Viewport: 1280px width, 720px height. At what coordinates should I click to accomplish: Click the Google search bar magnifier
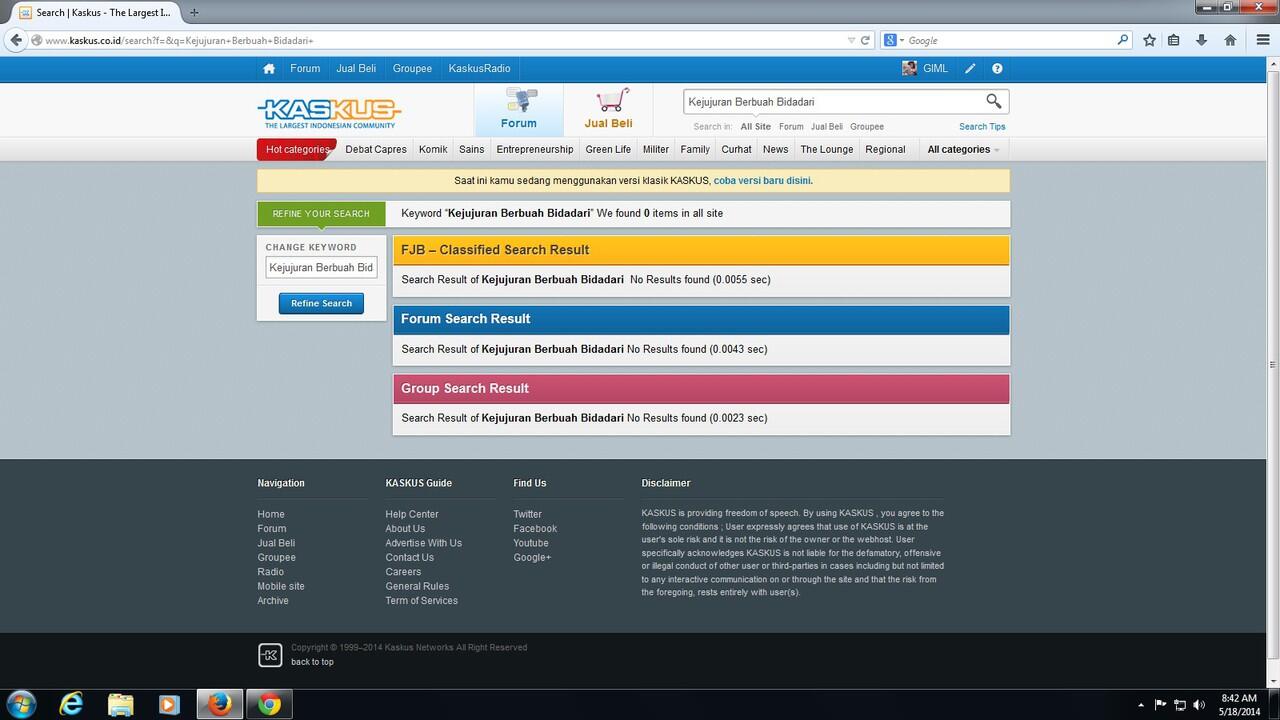[1123, 40]
